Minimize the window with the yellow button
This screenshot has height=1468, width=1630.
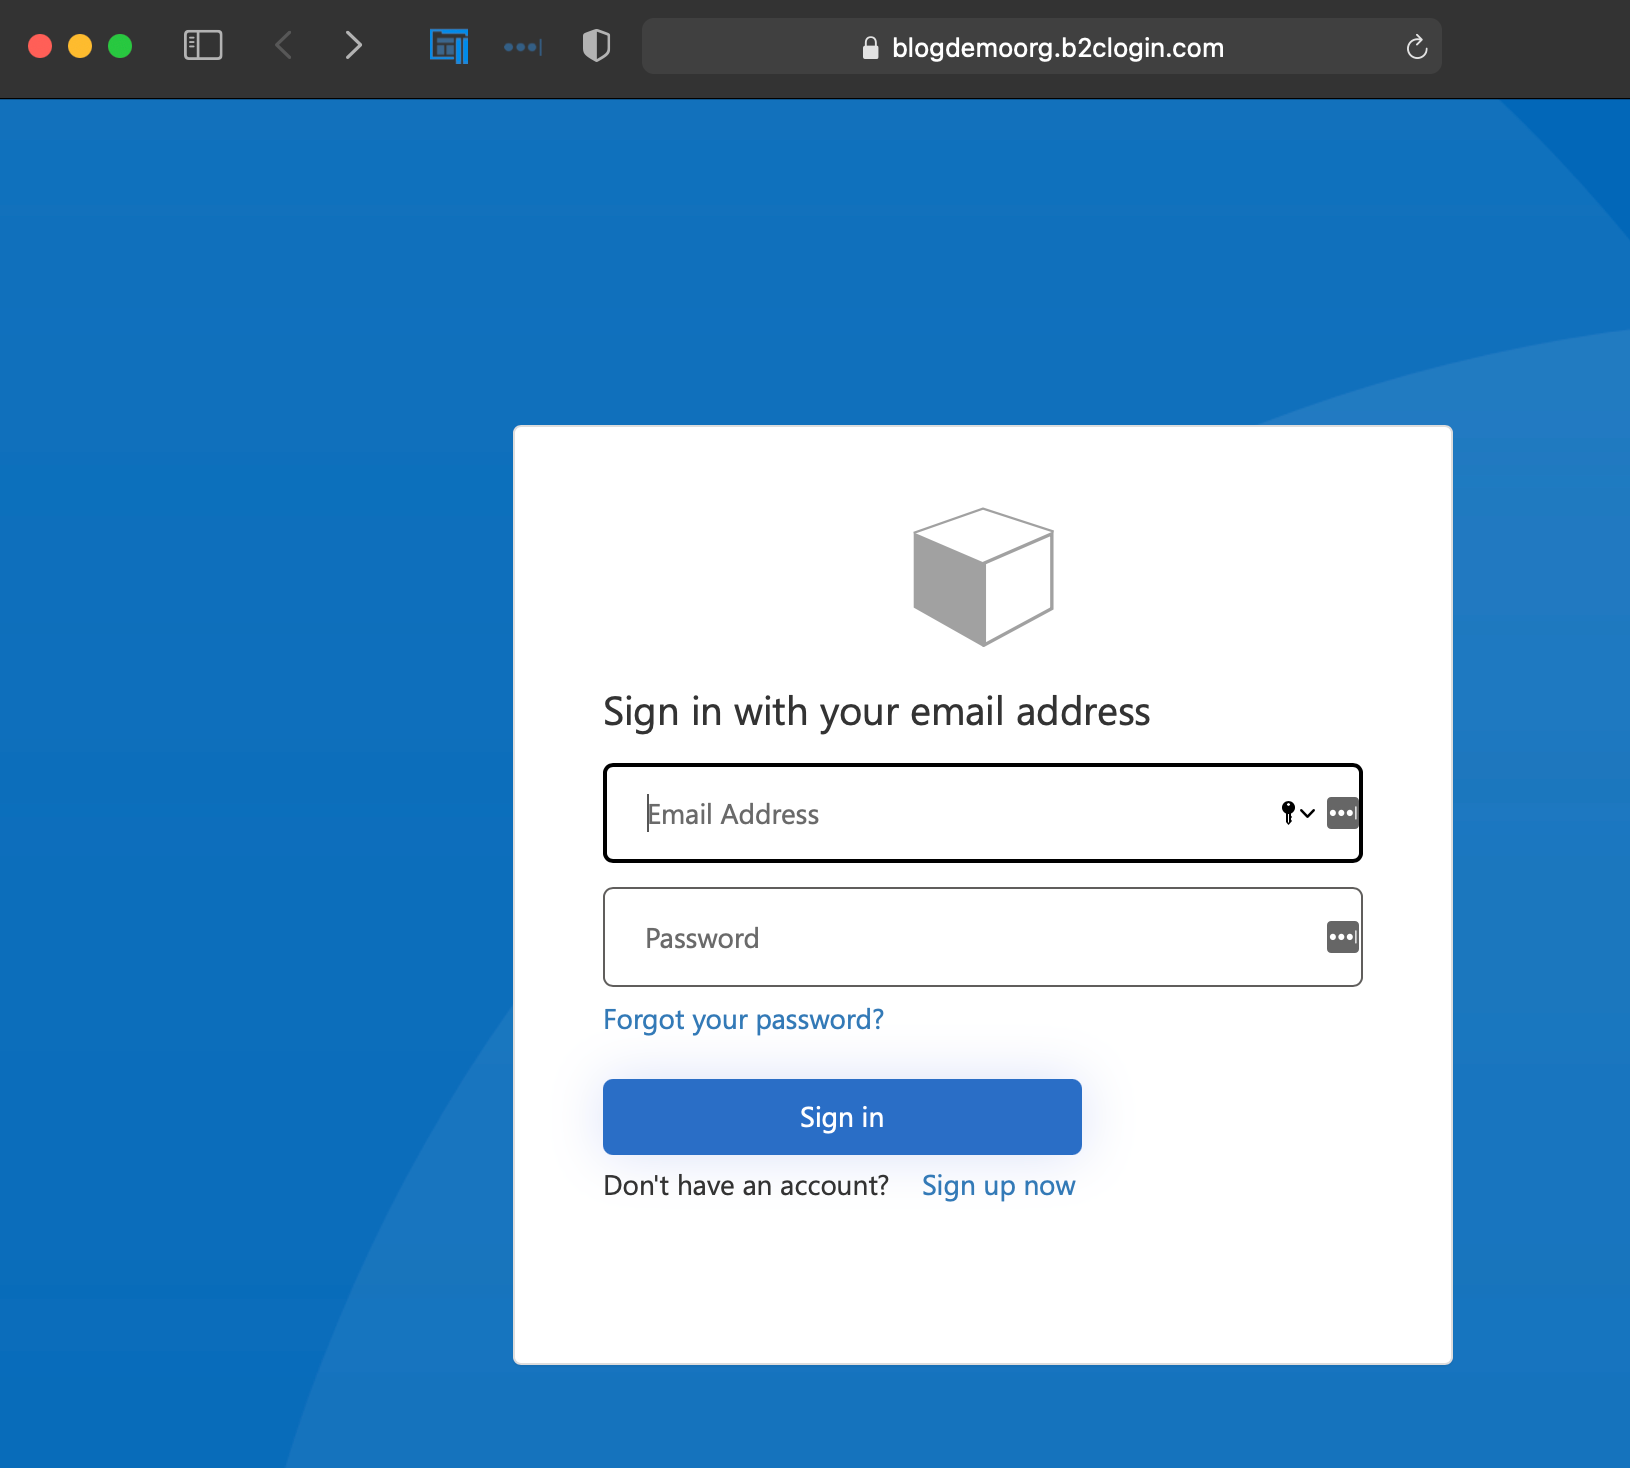point(80,46)
